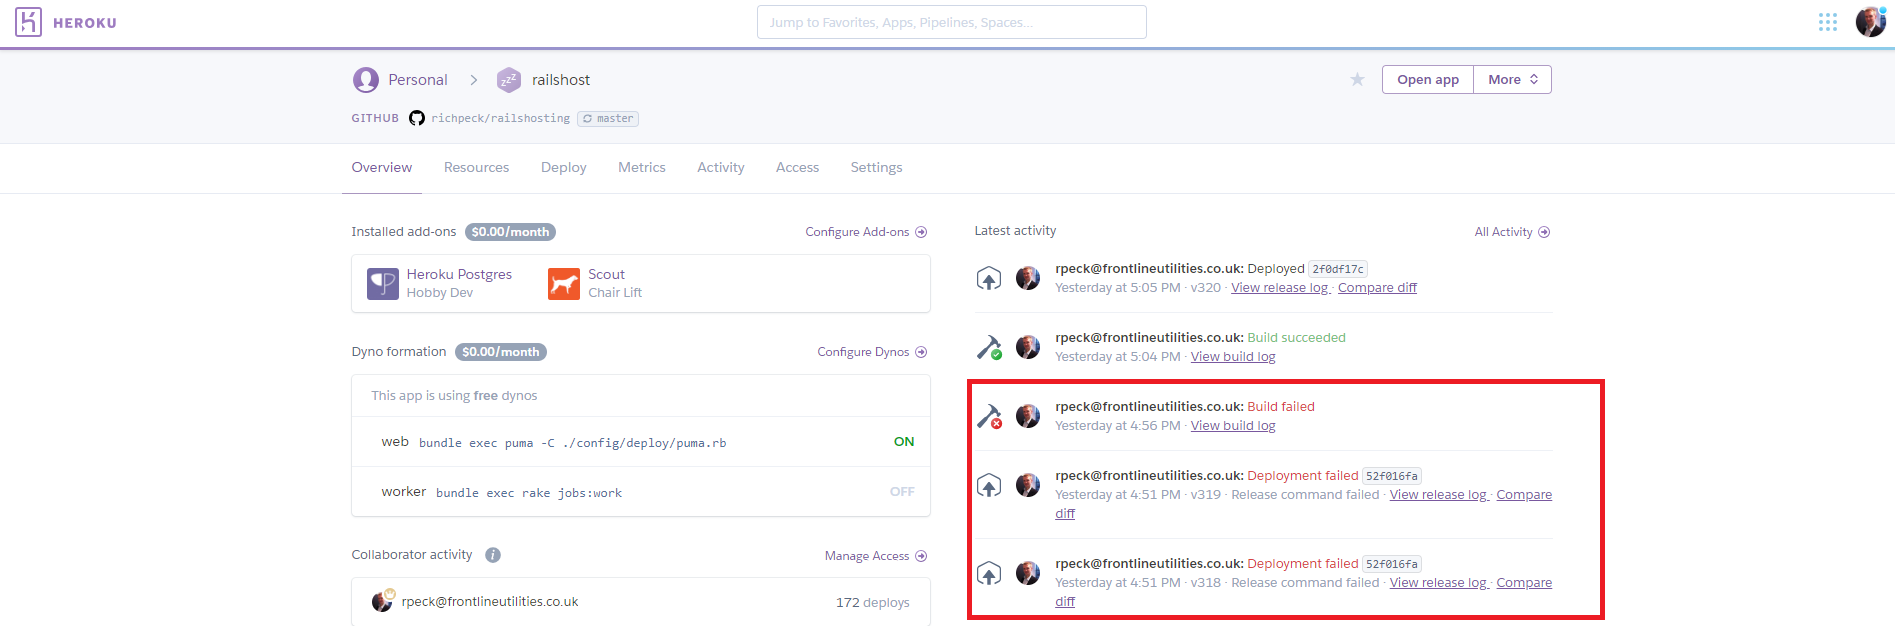Open the Metrics tab

pyautogui.click(x=642, y=168)
